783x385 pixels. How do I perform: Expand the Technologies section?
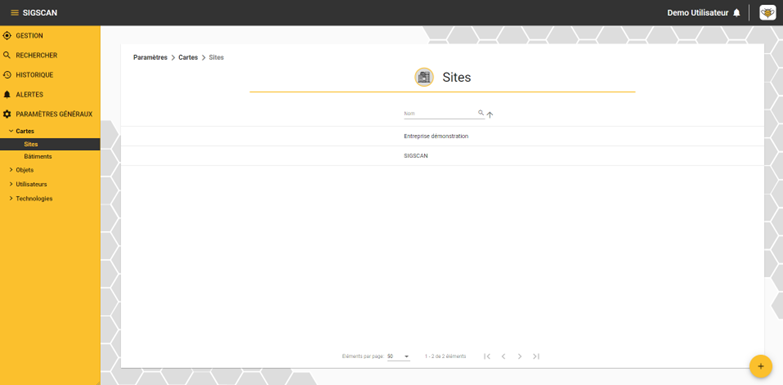pos(11,198)
